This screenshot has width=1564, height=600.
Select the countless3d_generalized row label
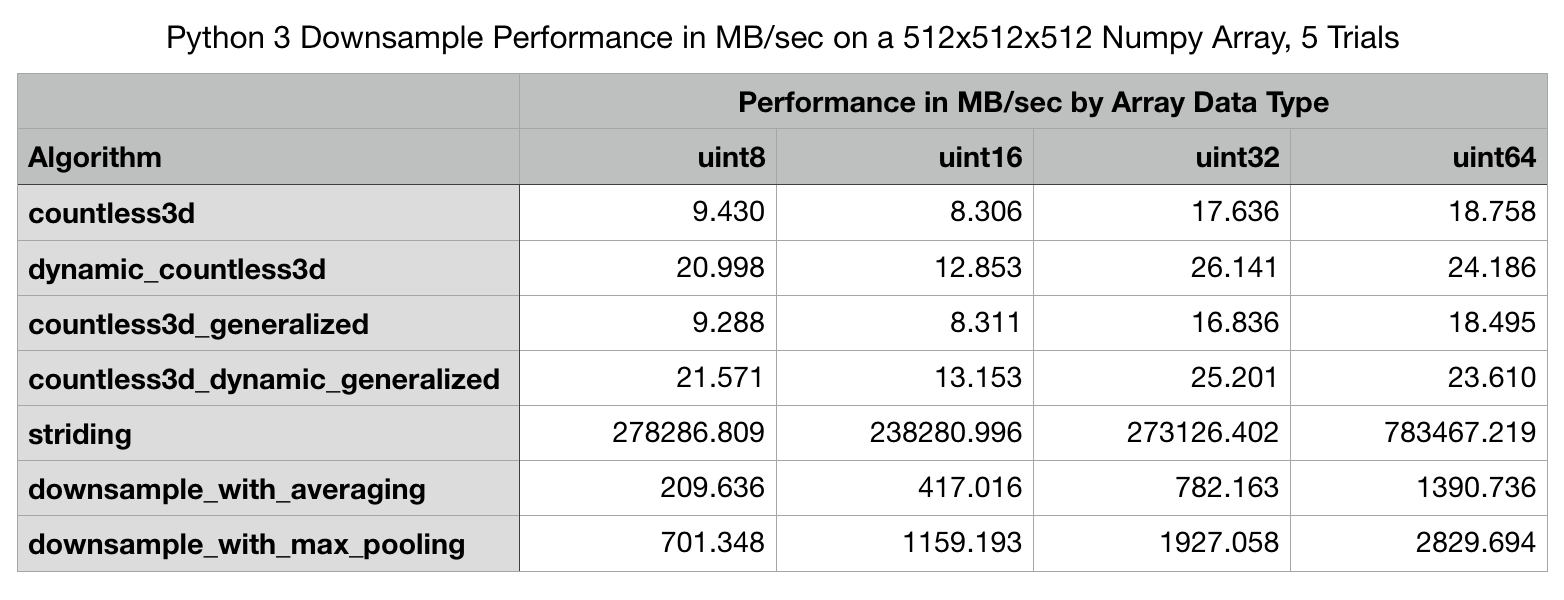(198, 324)
